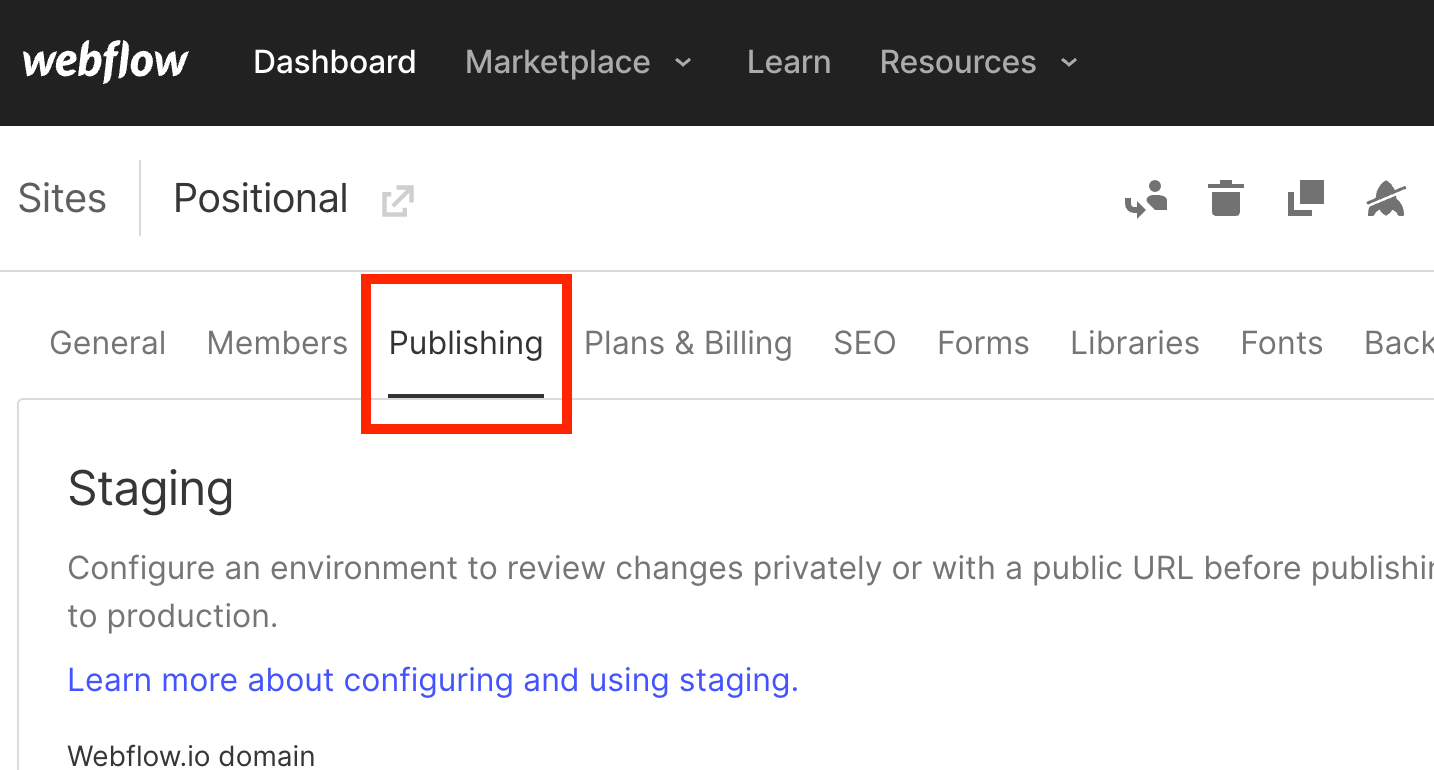Open the Learn menu item
Image resolution: width=1434 pixels, height=770 pixels.
(x=789, y=62)
